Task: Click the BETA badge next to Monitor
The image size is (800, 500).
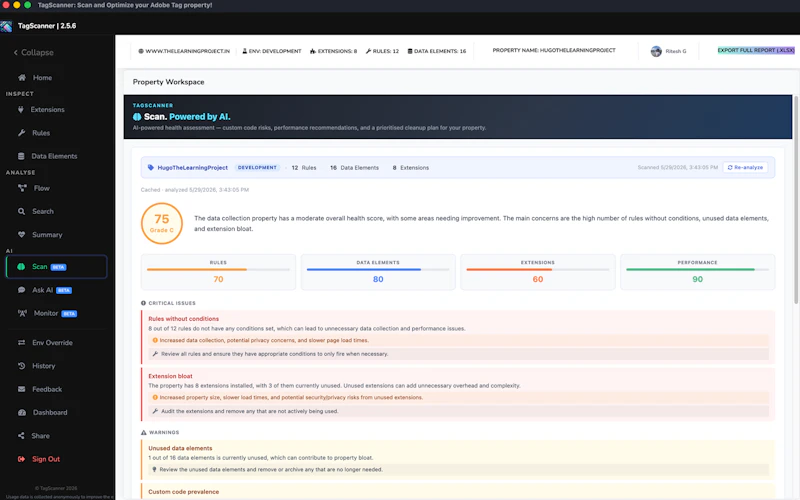Action: coord(69,314)
